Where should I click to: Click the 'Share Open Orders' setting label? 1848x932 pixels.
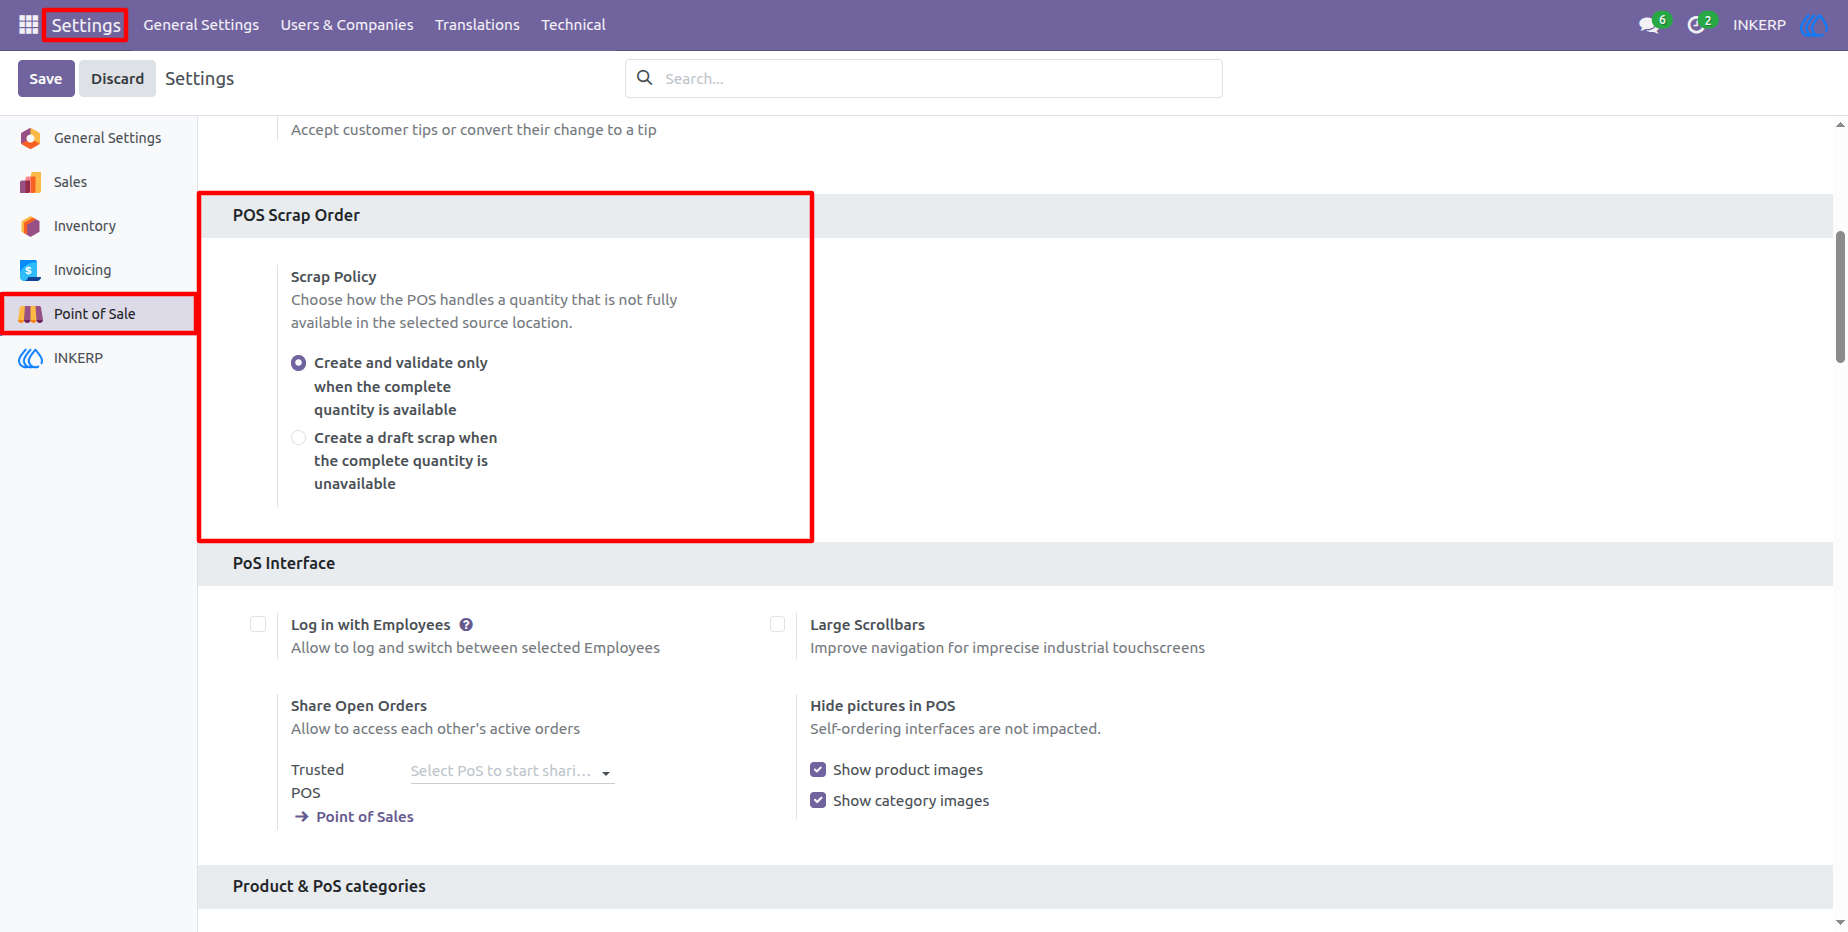(x=359, y=706)
